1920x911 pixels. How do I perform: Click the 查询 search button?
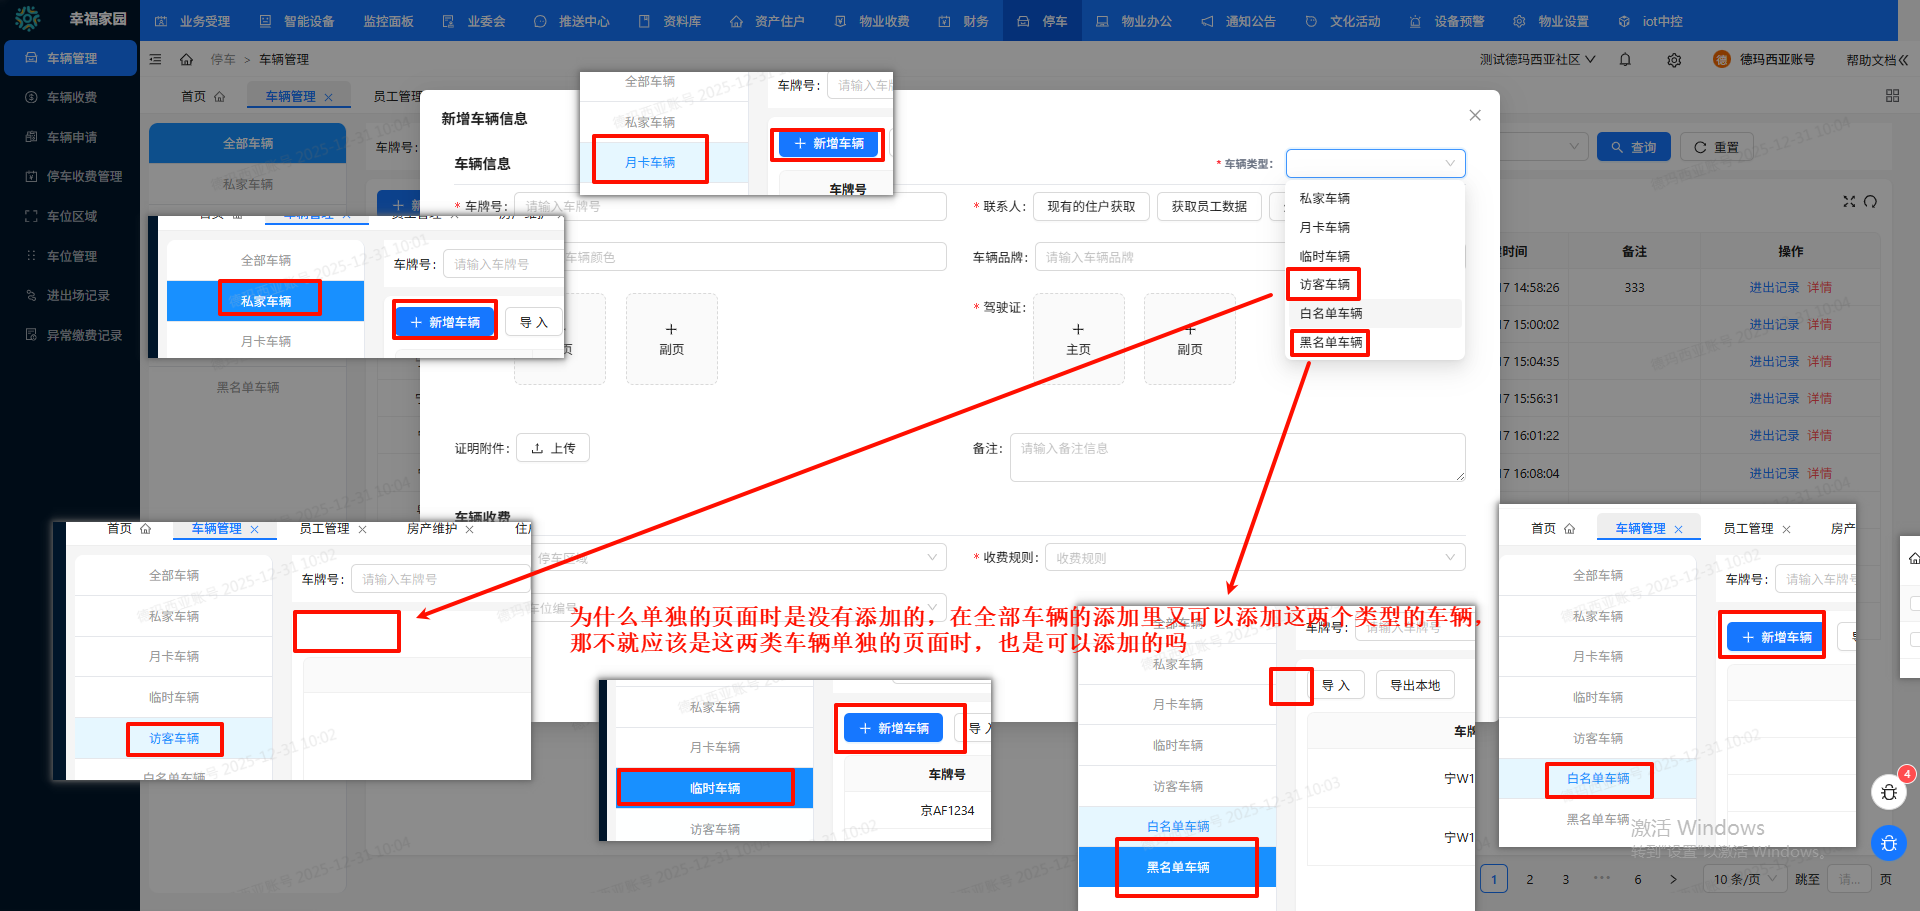pyautogui.click(x=1633, y=147)
